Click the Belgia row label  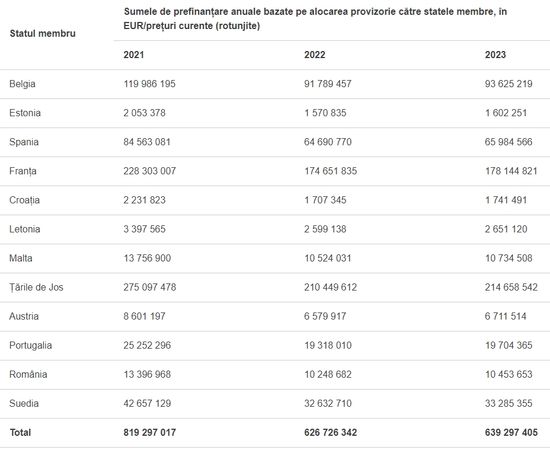click(x=22, y=84)
